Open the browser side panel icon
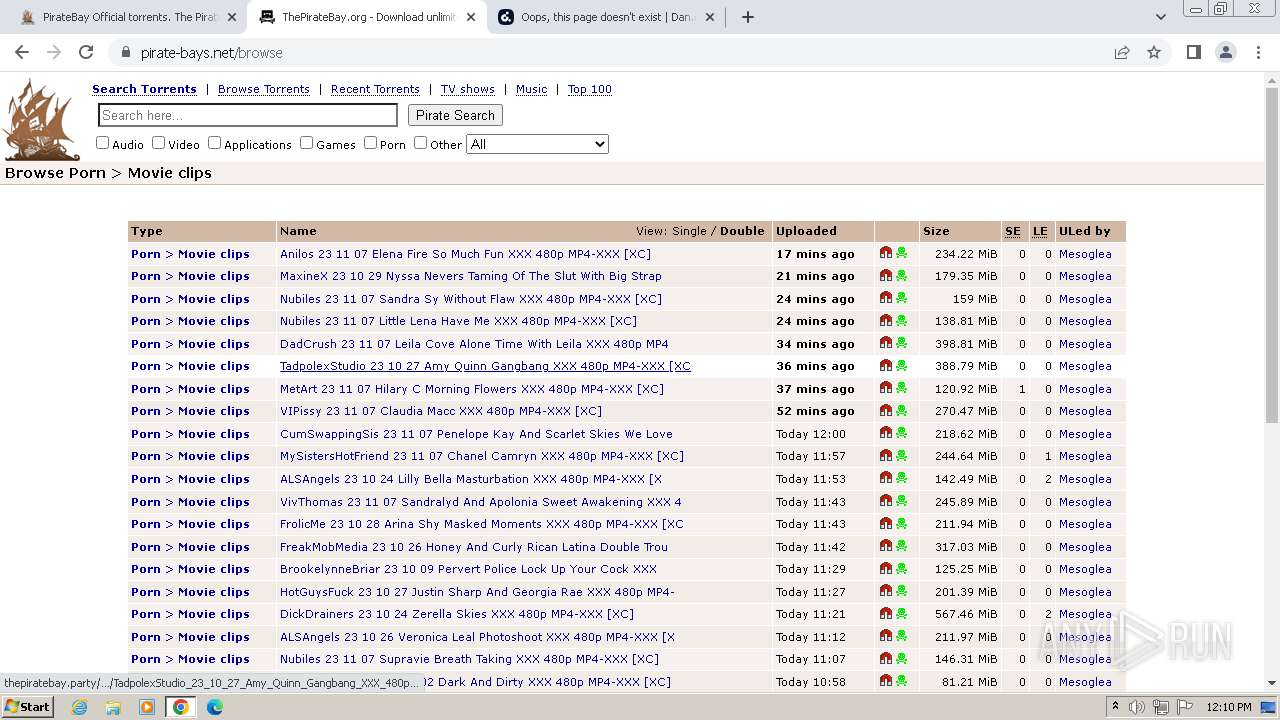1280x720 pixels. click(1194, 53)
